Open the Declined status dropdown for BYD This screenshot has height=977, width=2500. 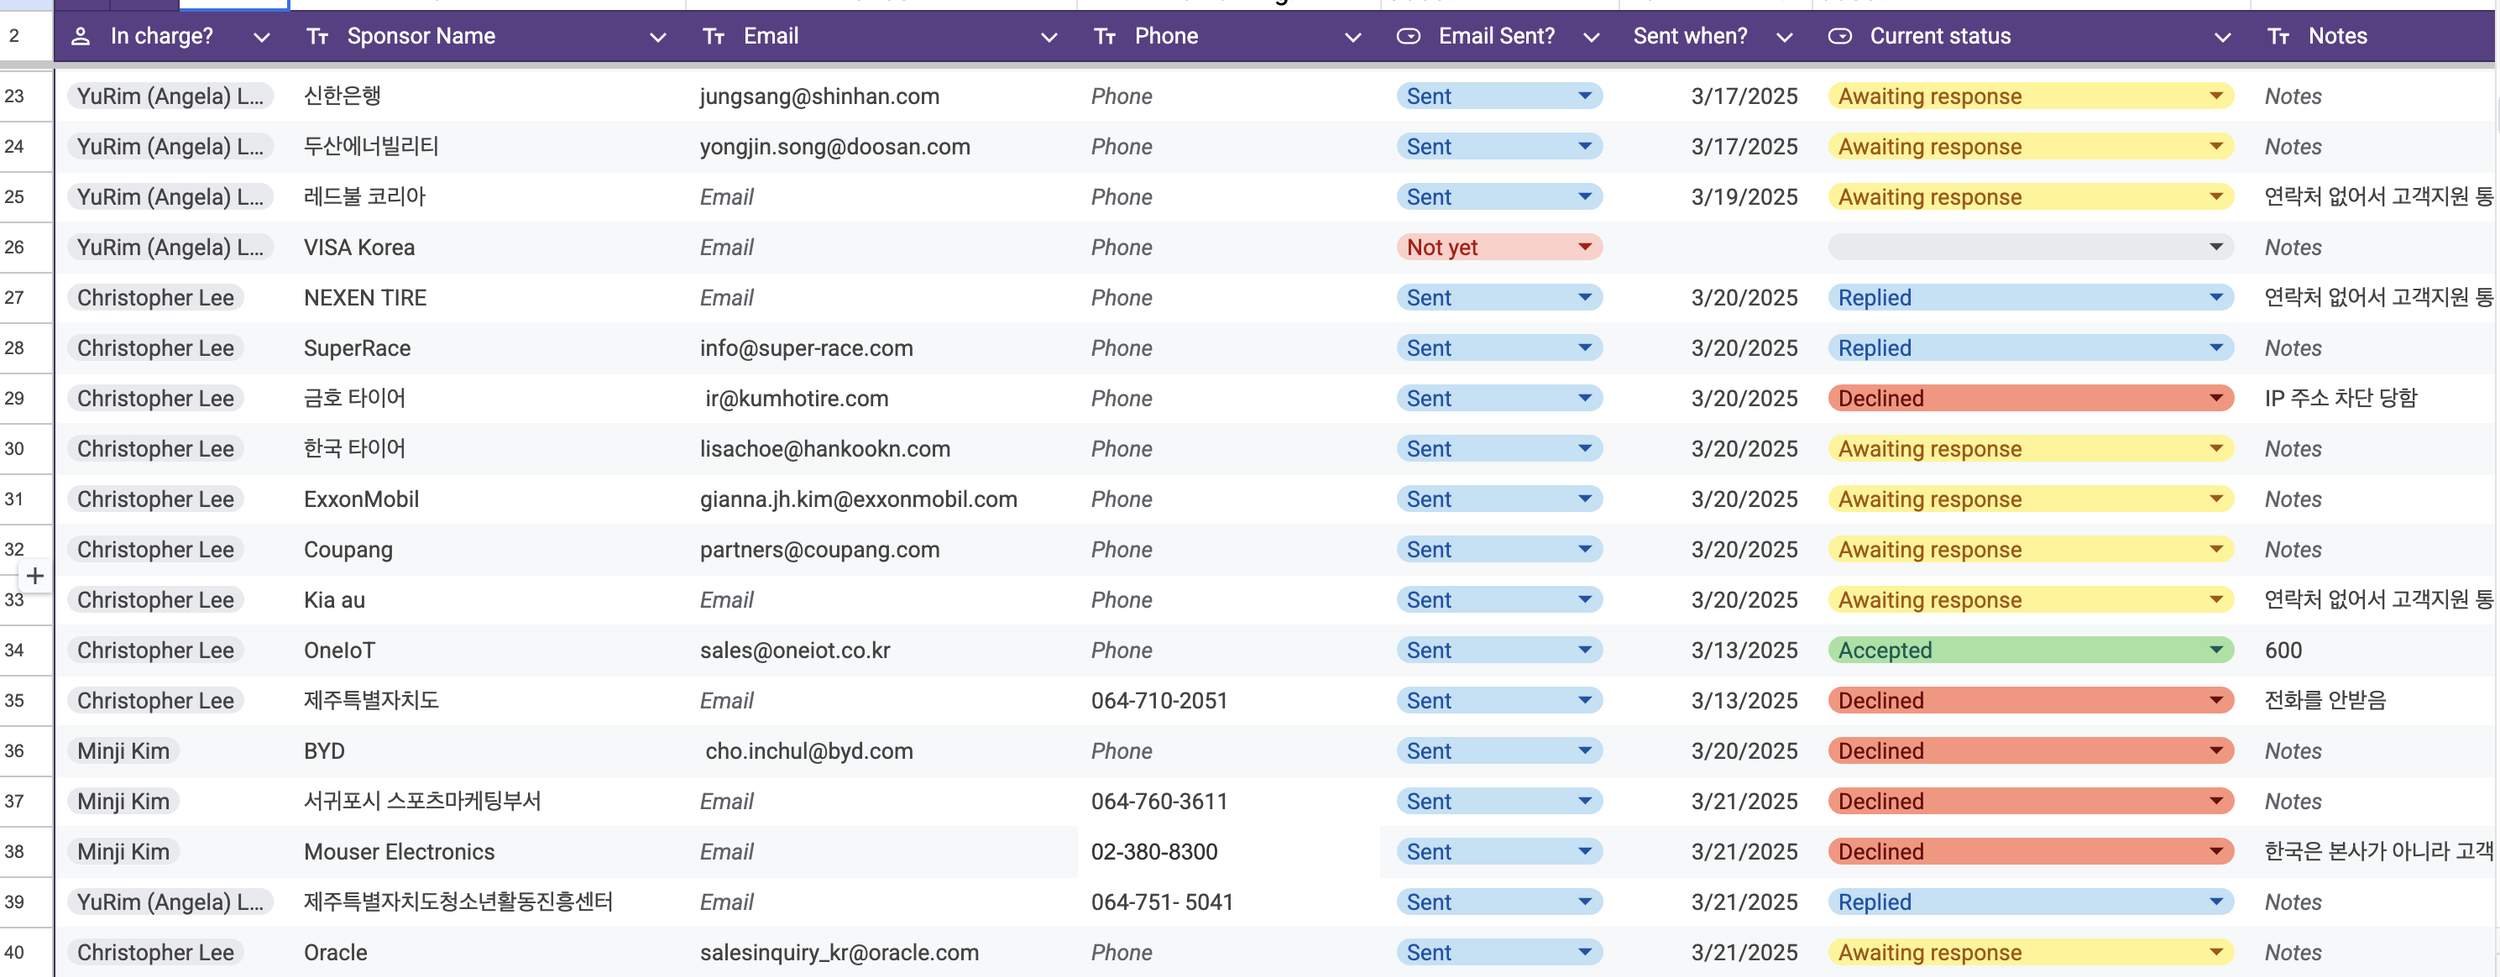tap(2031, 751)
